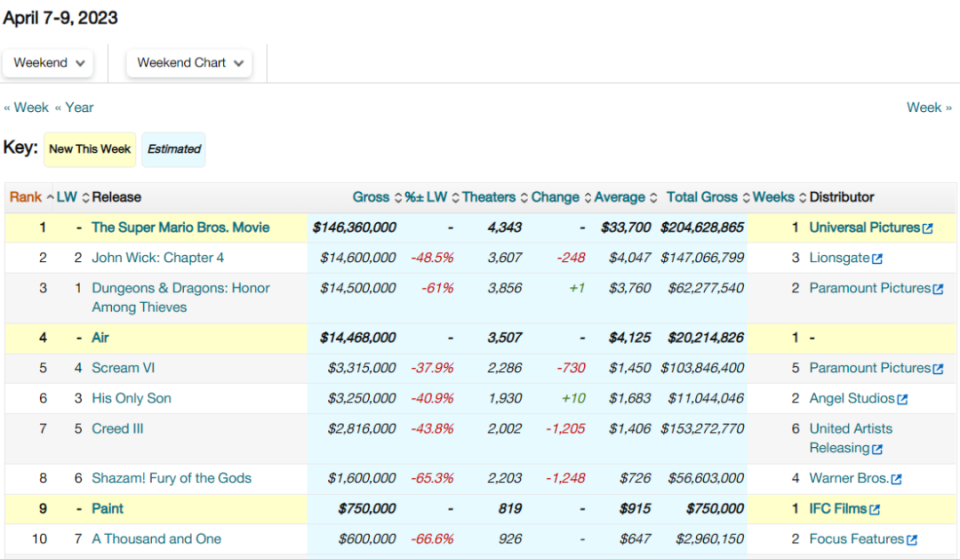Sort table by Gross column

[370, 197]
